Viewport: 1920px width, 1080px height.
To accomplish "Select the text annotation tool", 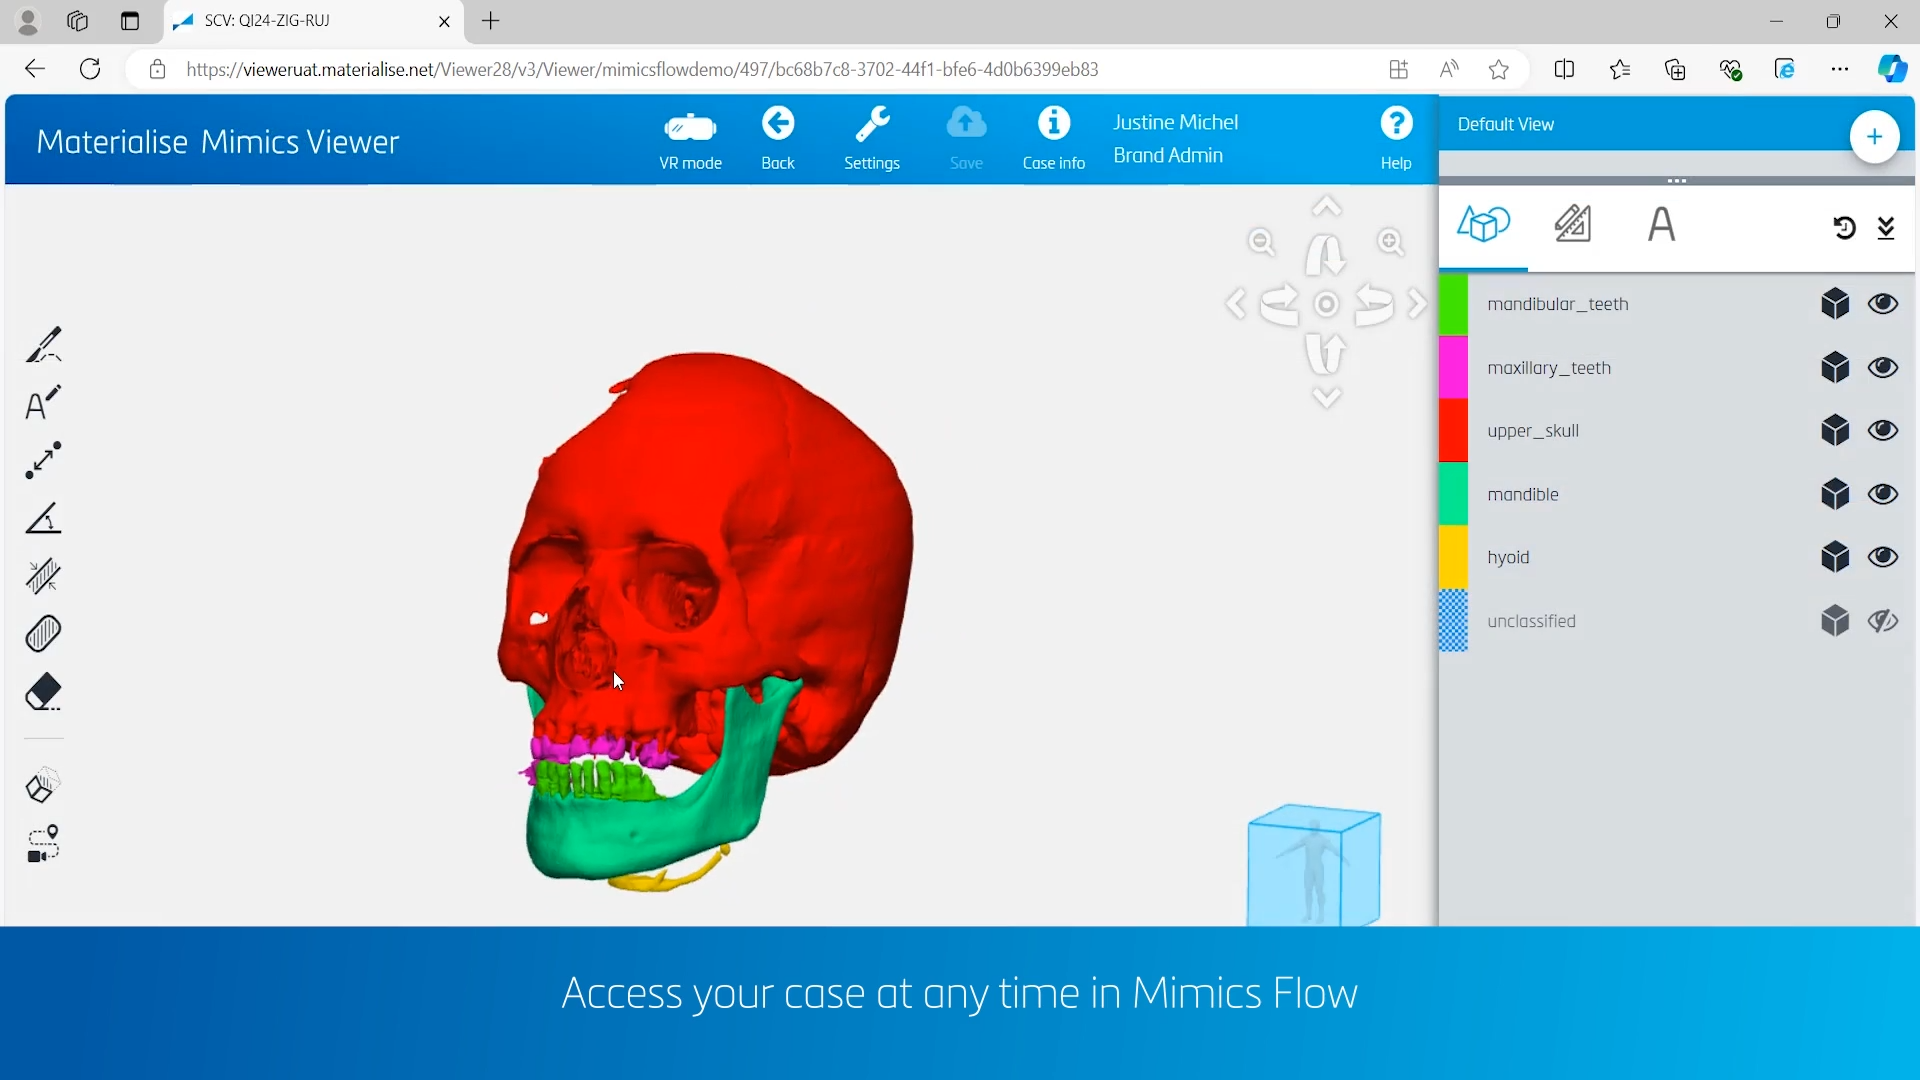I will click(x=43, y=403).
